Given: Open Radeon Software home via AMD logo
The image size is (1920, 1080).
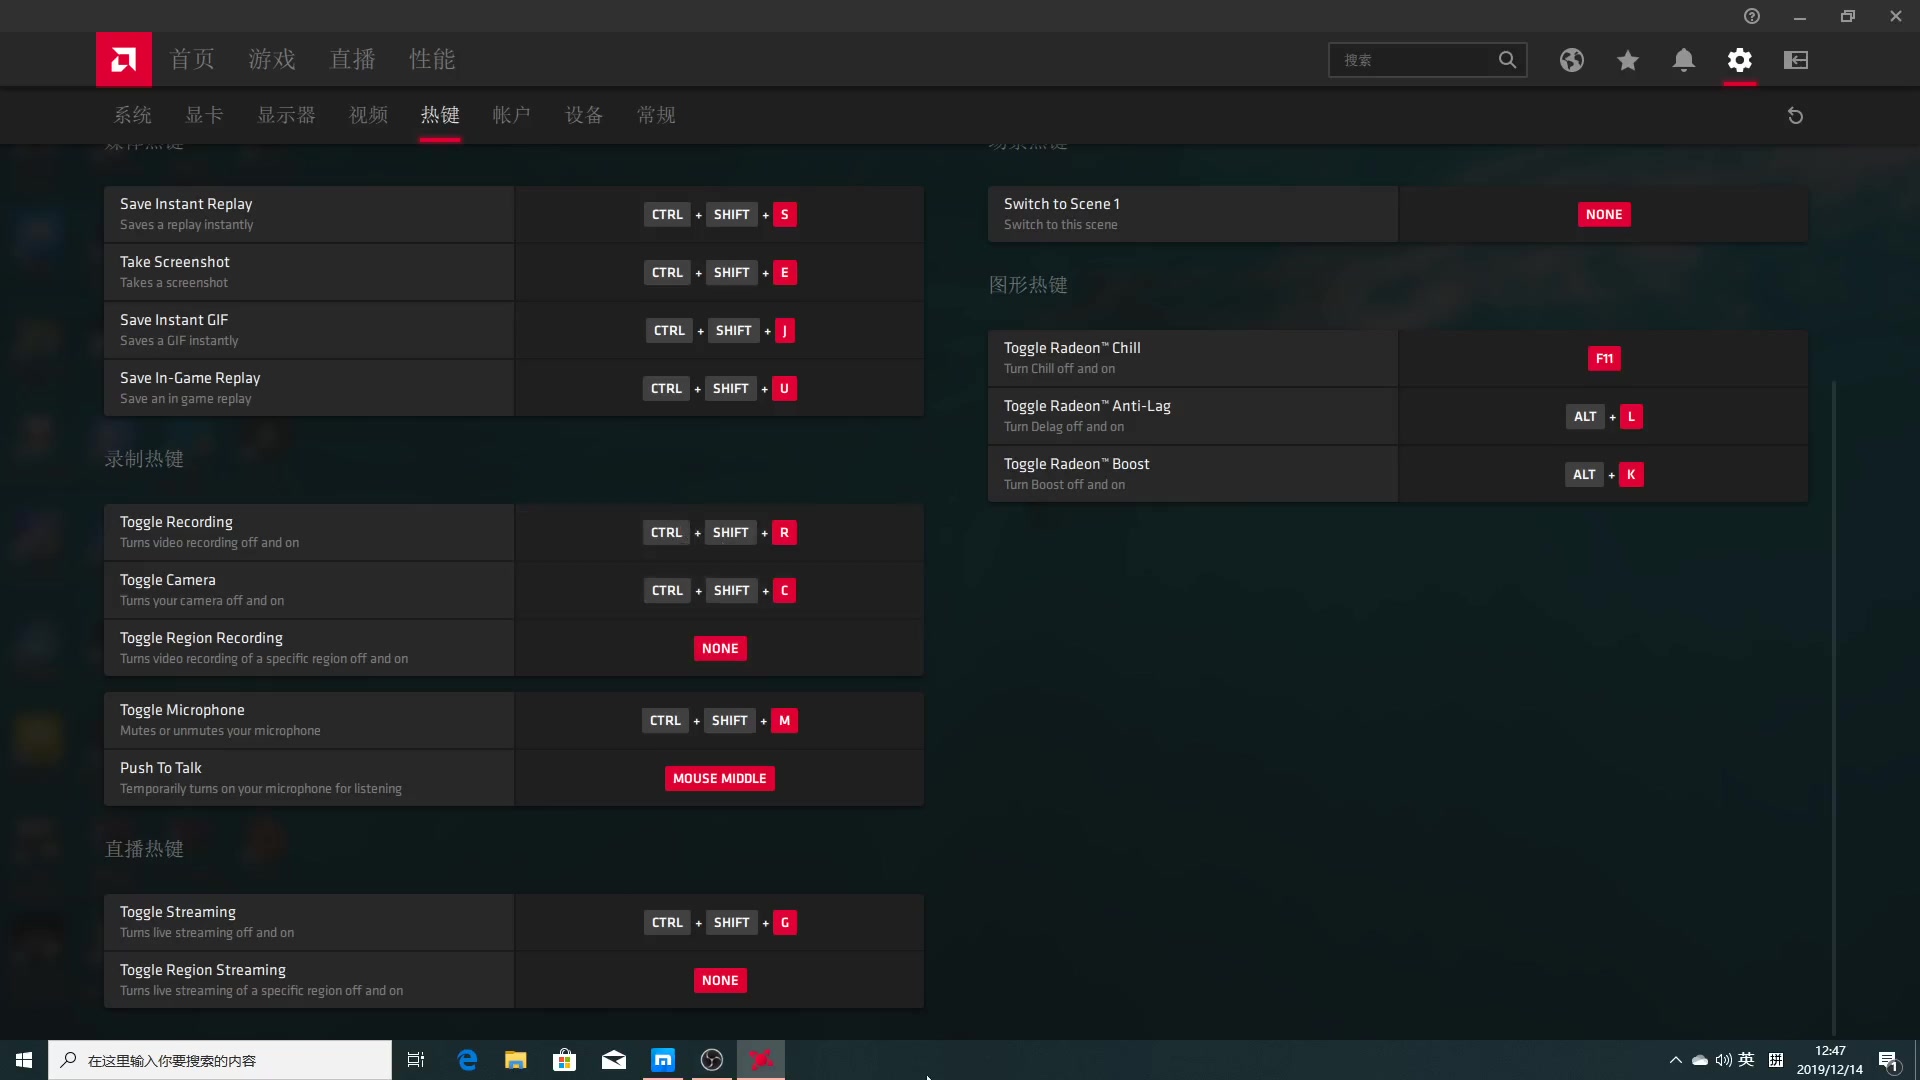Looking at the screenshot, I should click(123, 58).
